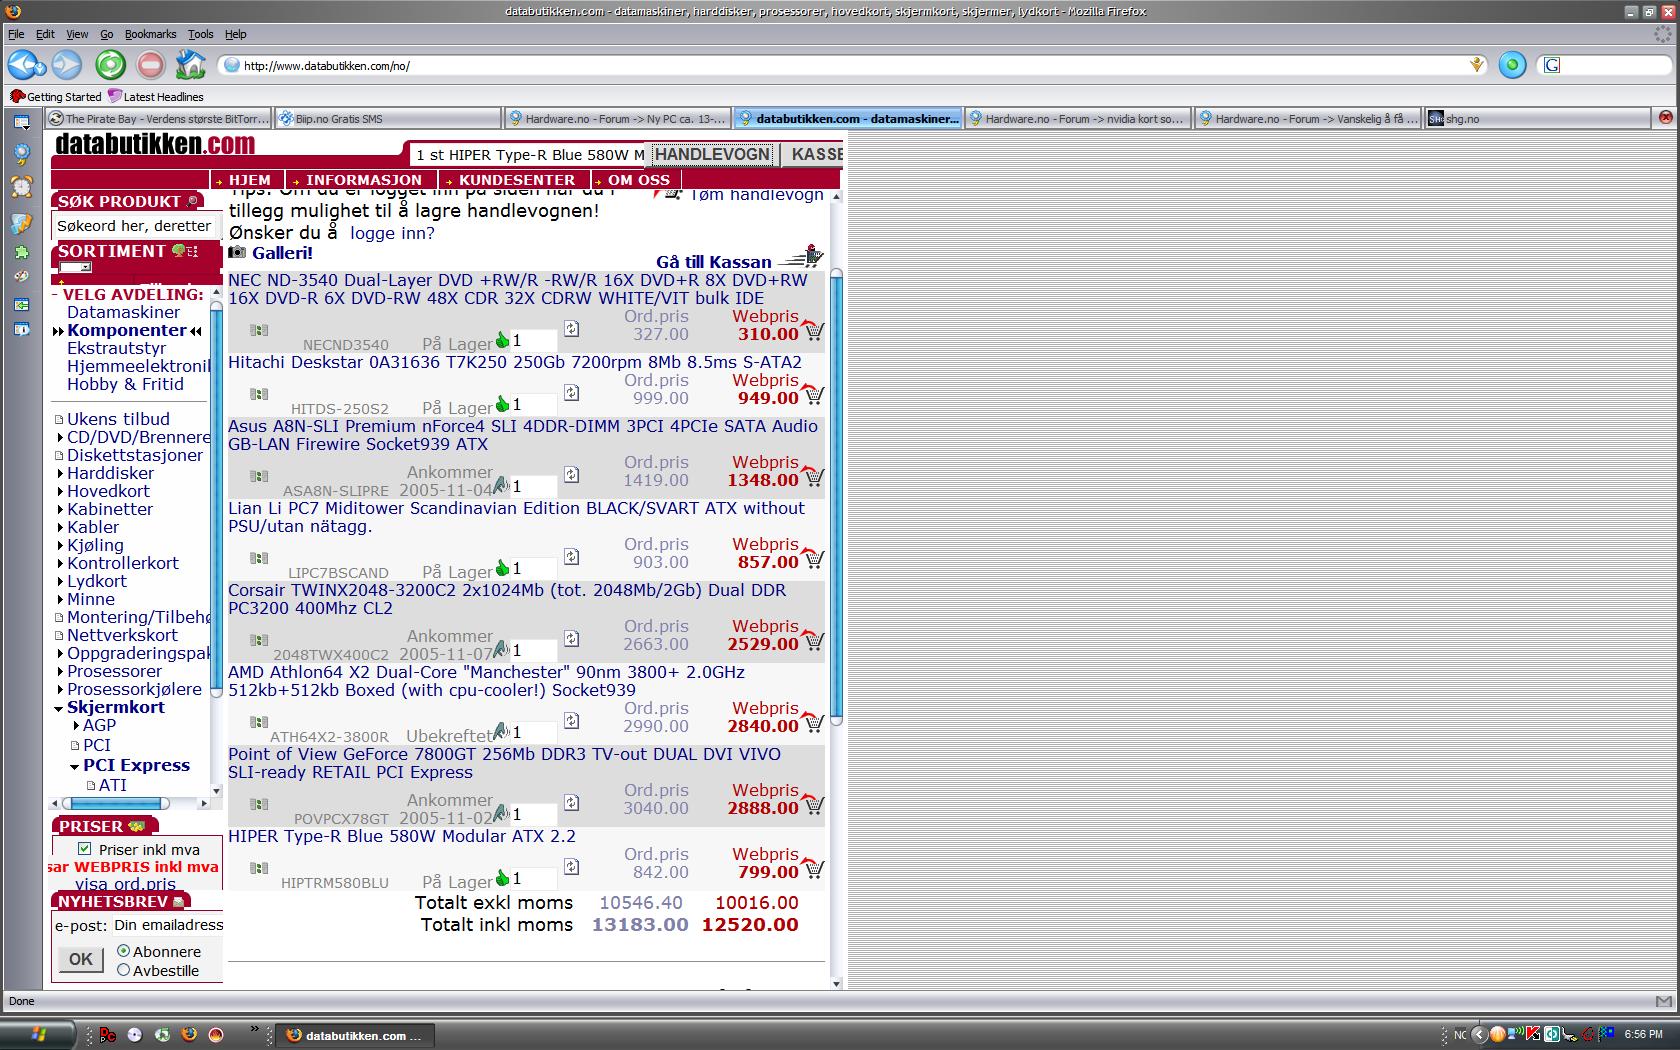Click the tree icon on SORTIMENT header
The height and width of the screenshot is (1050, 1680).
coord(178,251)
